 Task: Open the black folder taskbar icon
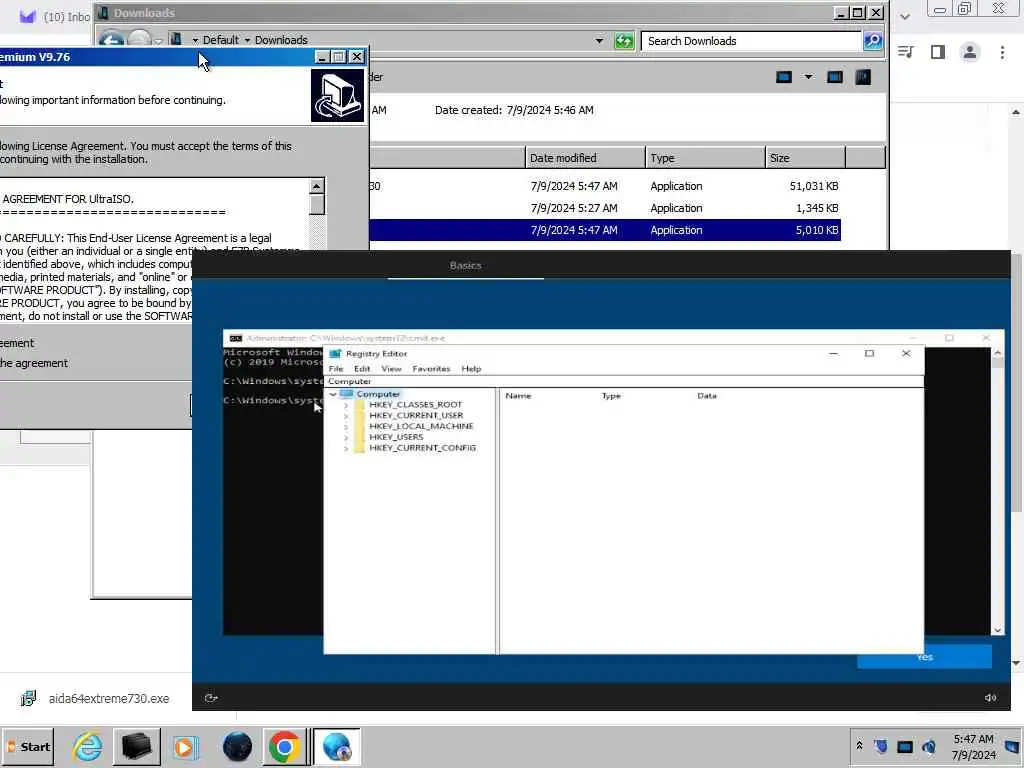(x=137, y=746)
